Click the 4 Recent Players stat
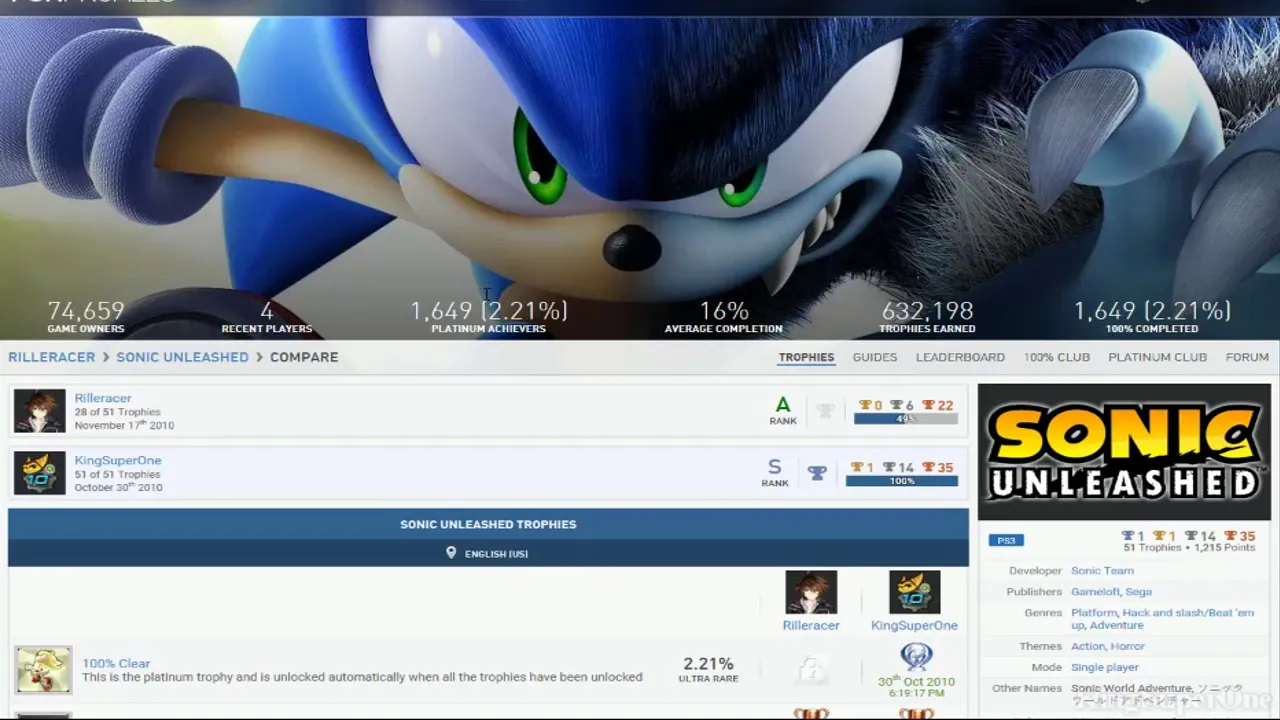1280x720 pixels. tap(267, 316)
